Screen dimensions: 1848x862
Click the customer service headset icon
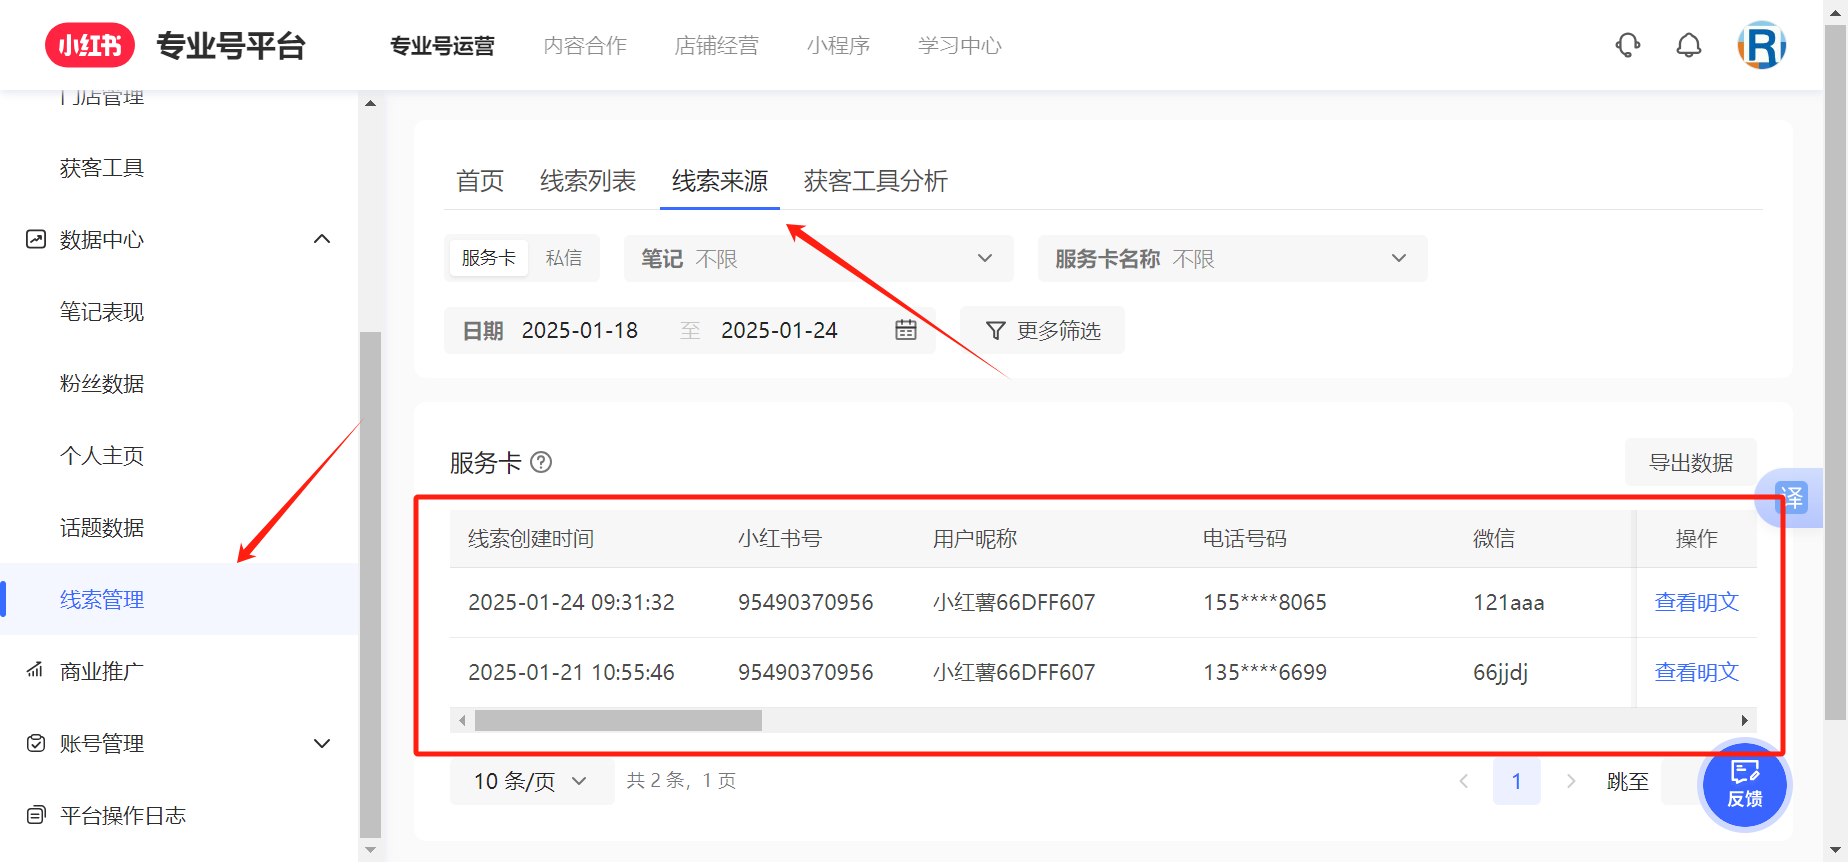(1628, 45)
